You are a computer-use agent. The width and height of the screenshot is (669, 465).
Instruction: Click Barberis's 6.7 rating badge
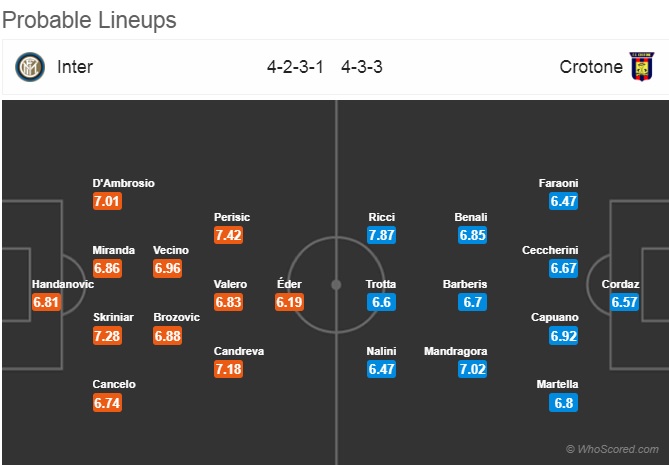point(472,302)
